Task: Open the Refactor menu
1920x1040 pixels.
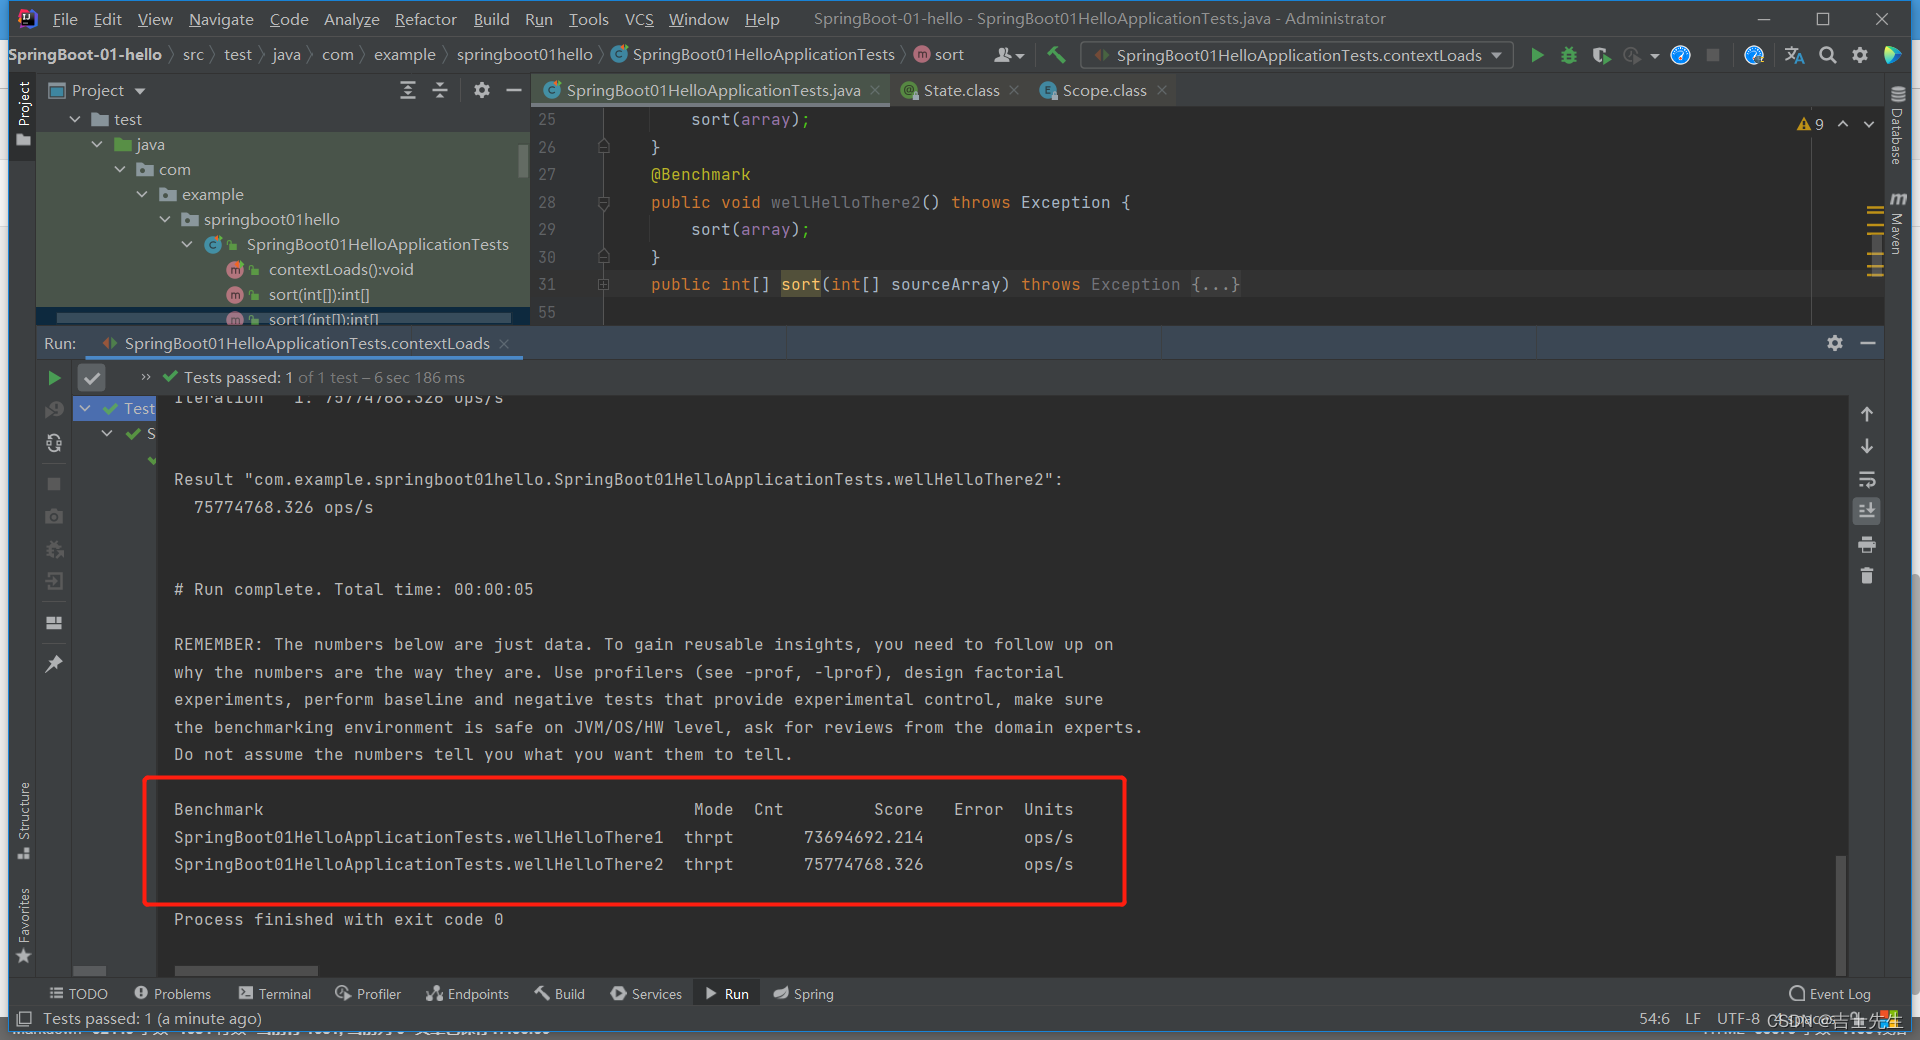Action: click(x=425, y=19)
